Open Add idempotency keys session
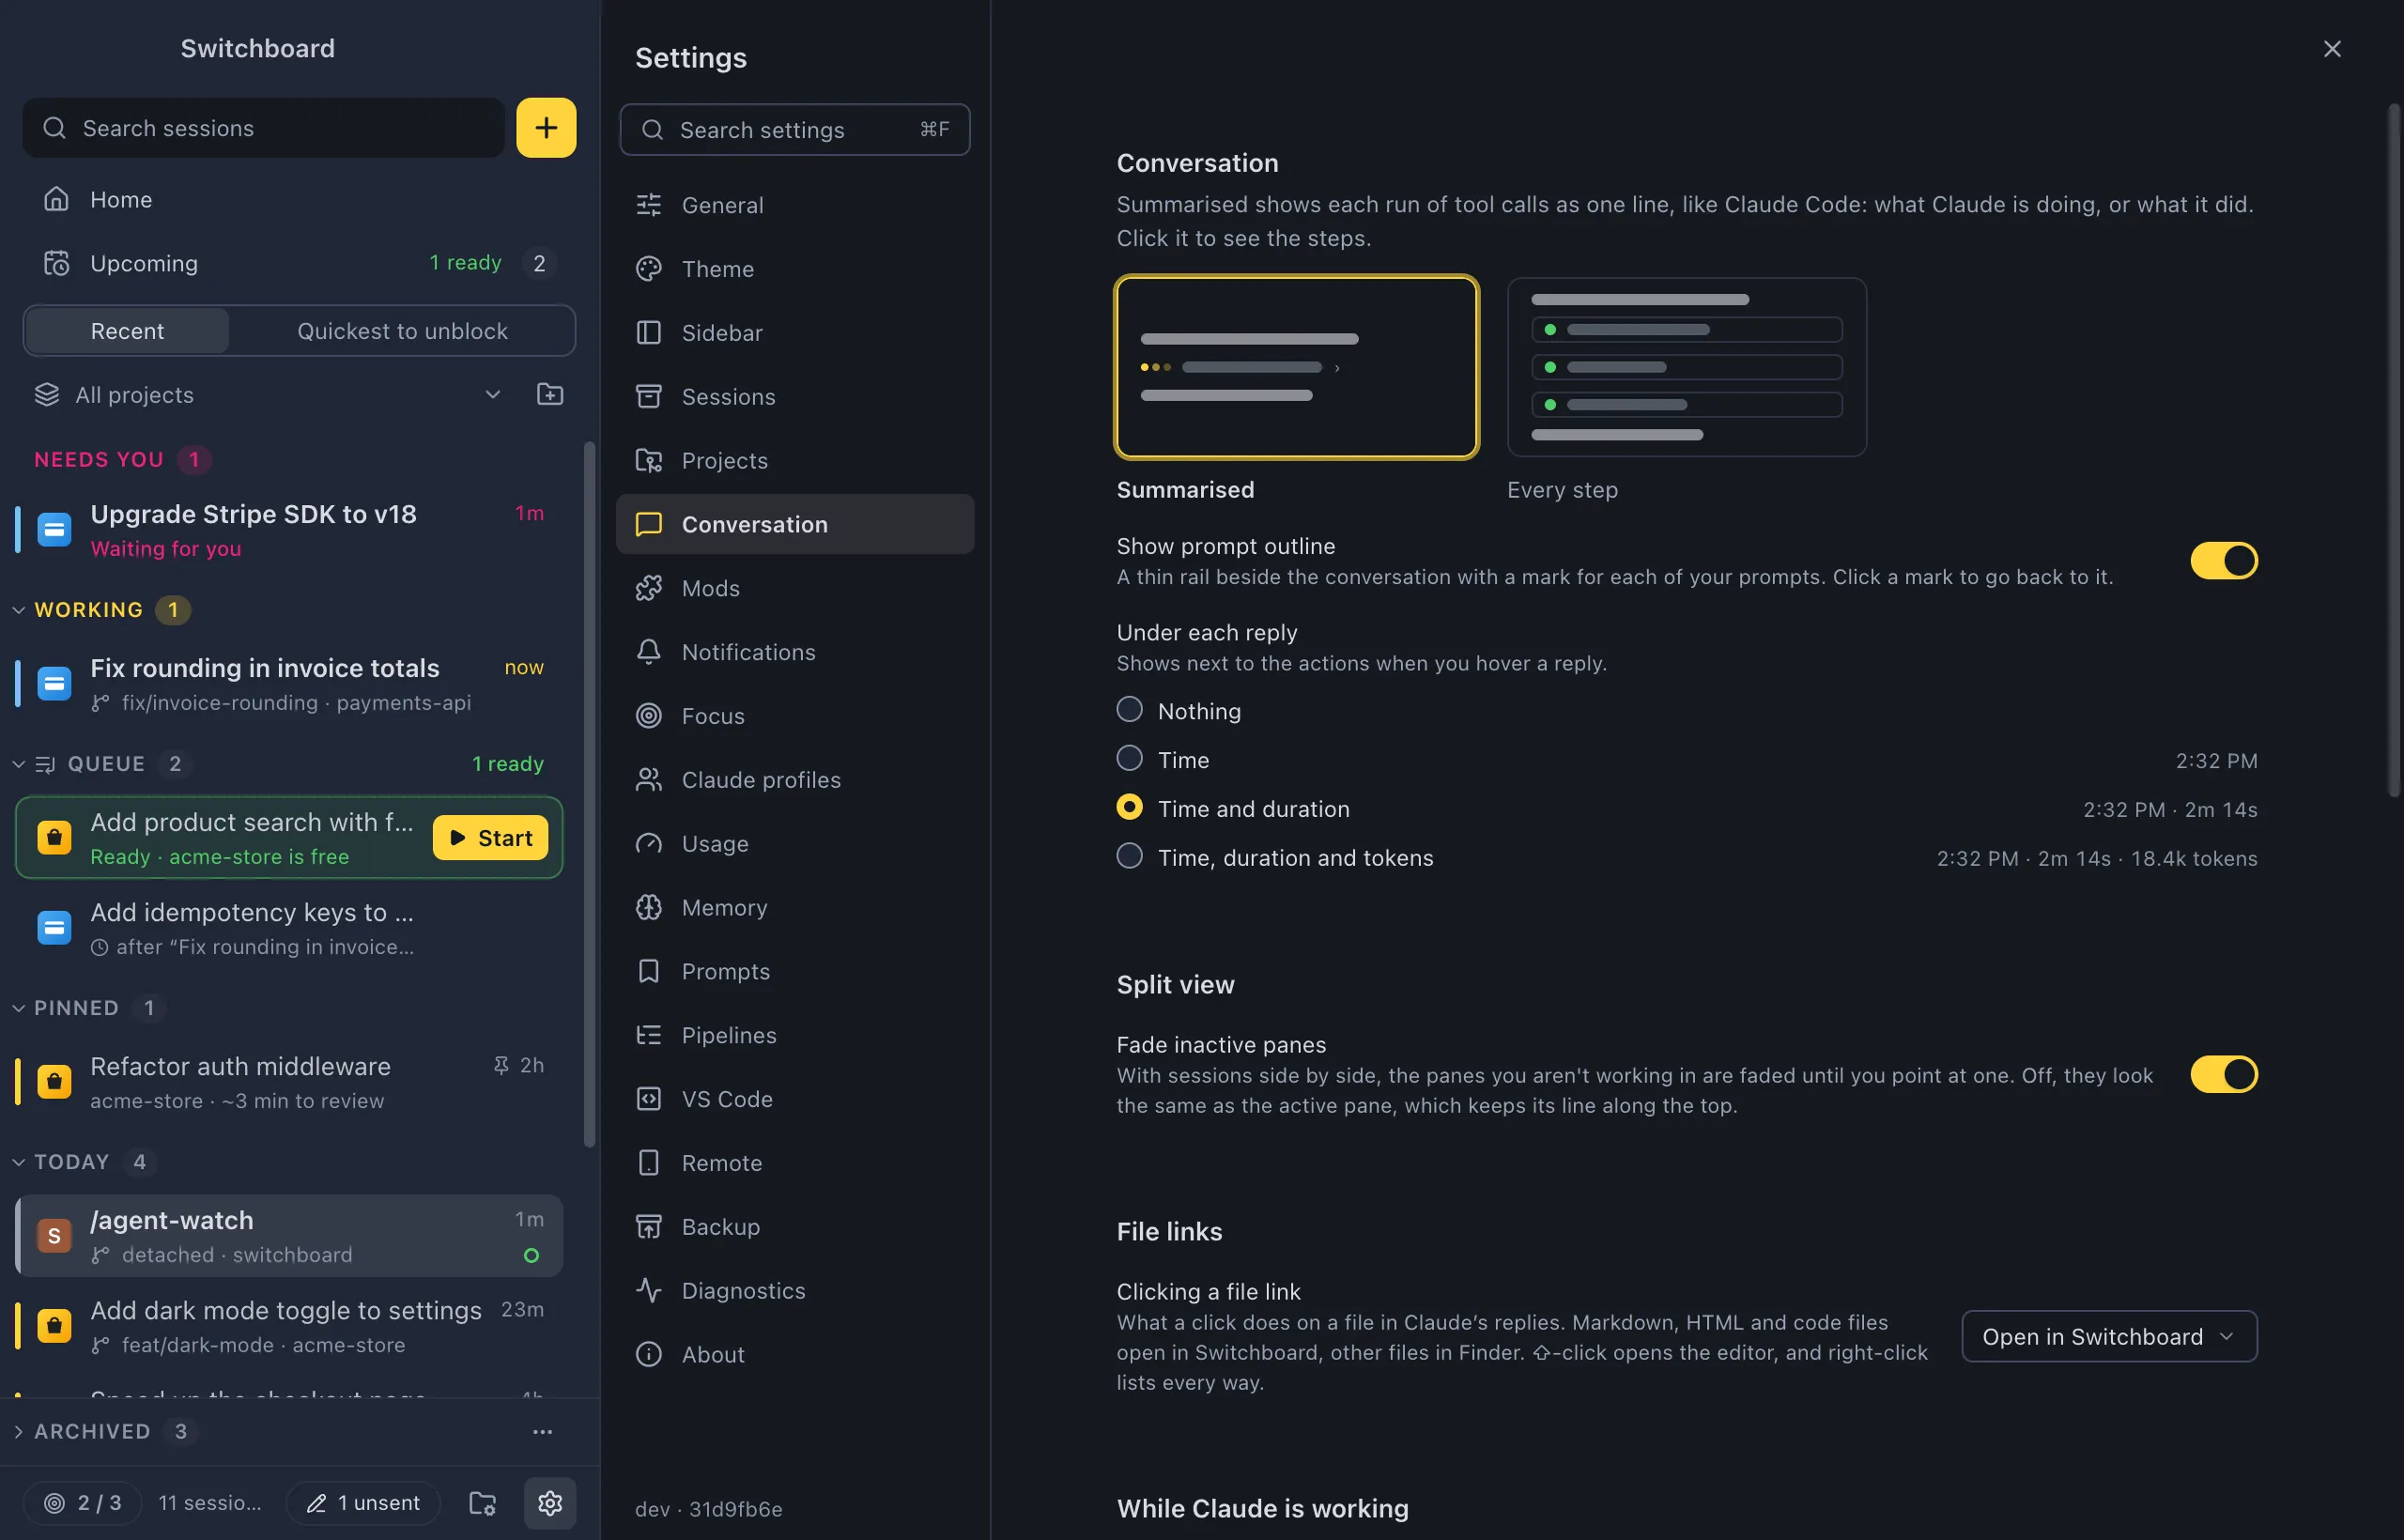Screen dimensions: 2404x1540 (288, 928)
